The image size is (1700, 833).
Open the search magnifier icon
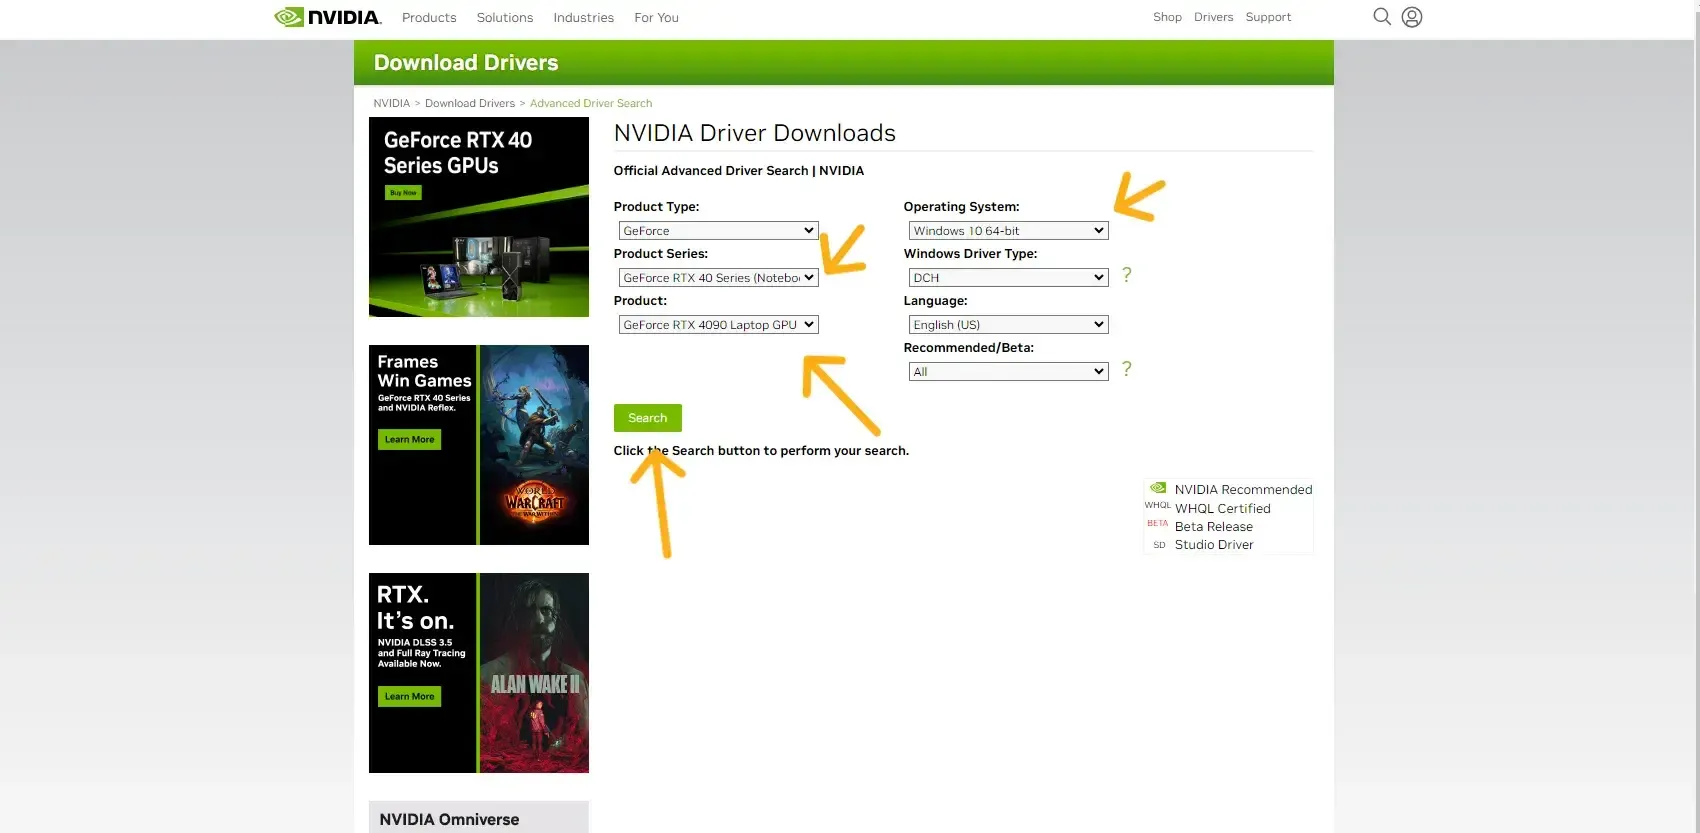[x=1381, y=17]
